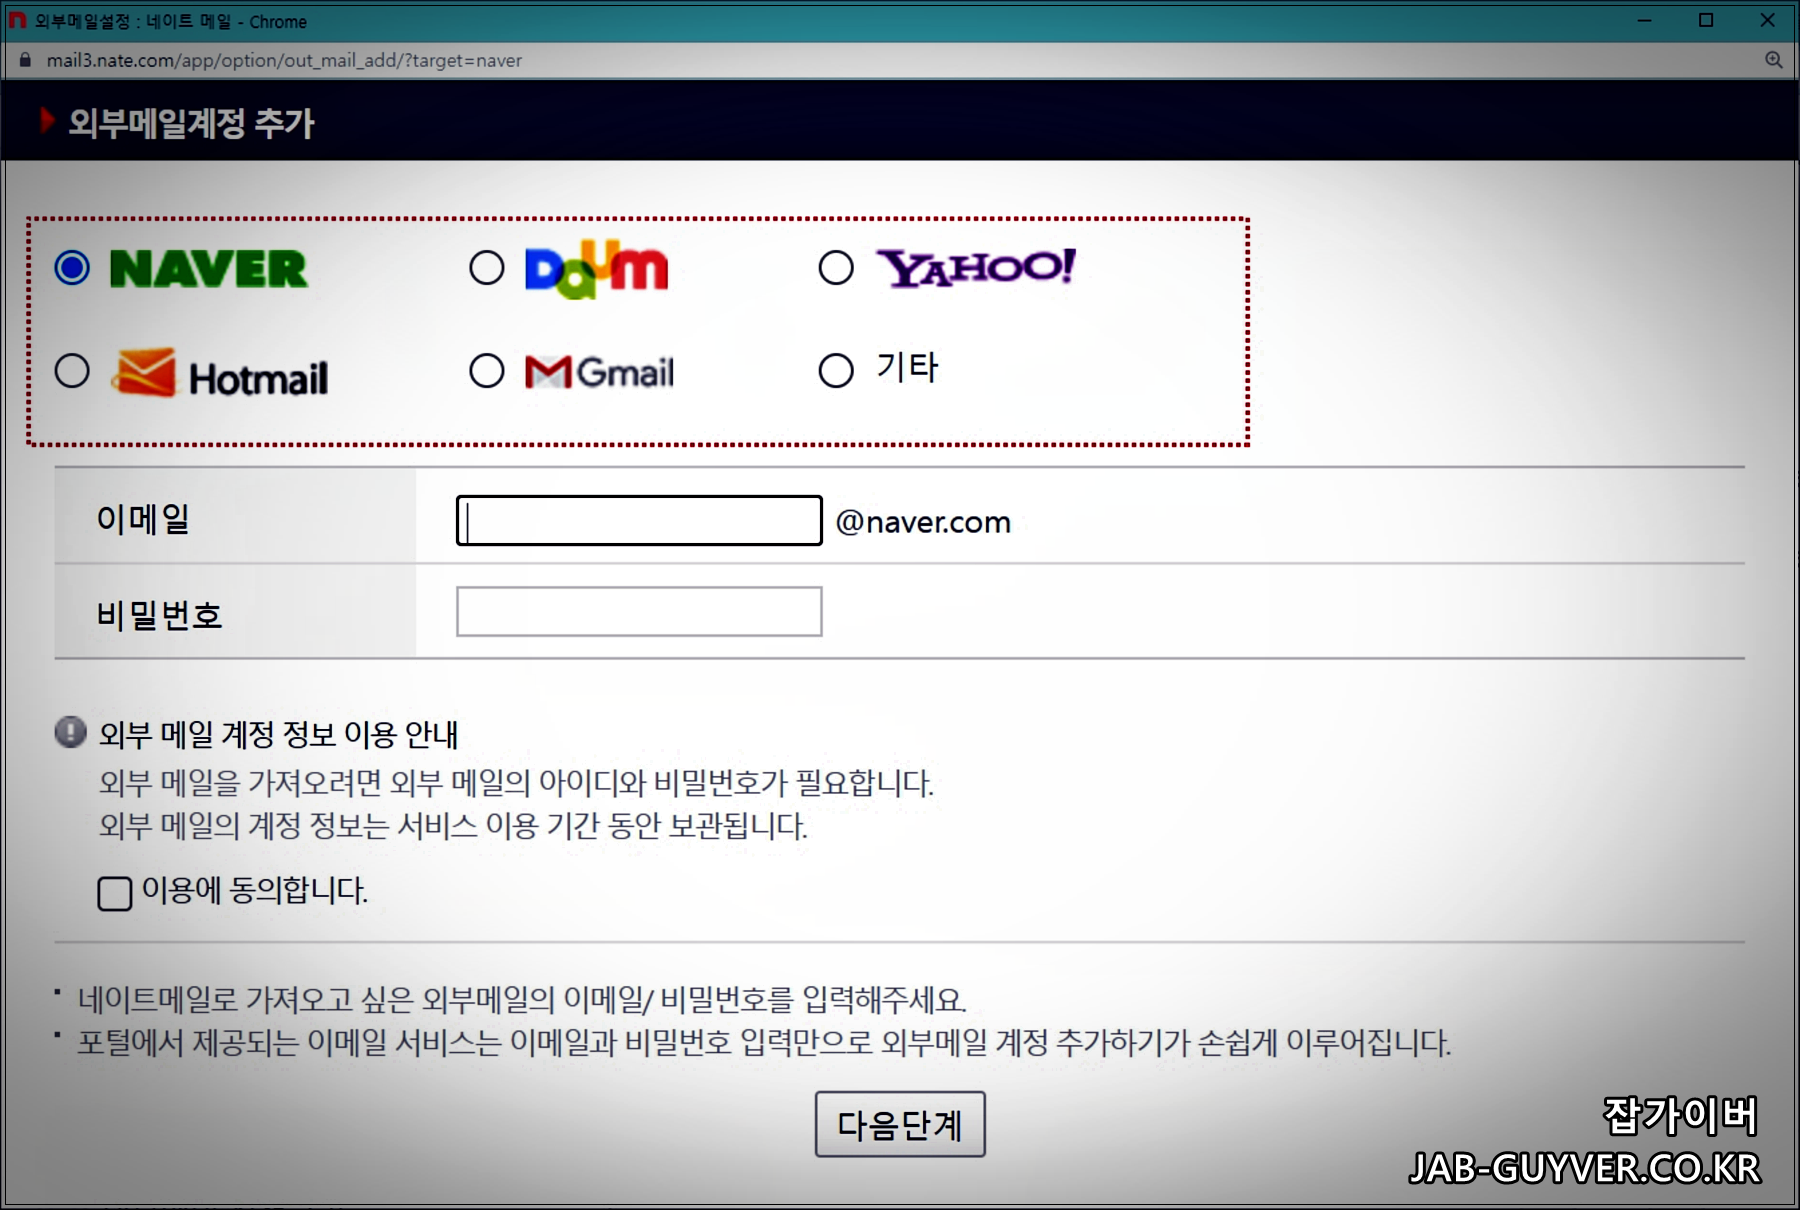This screenshot has height=1210, width=1800.
Task: Click the 외부메일계정 추가 heading
Action: 191,123
